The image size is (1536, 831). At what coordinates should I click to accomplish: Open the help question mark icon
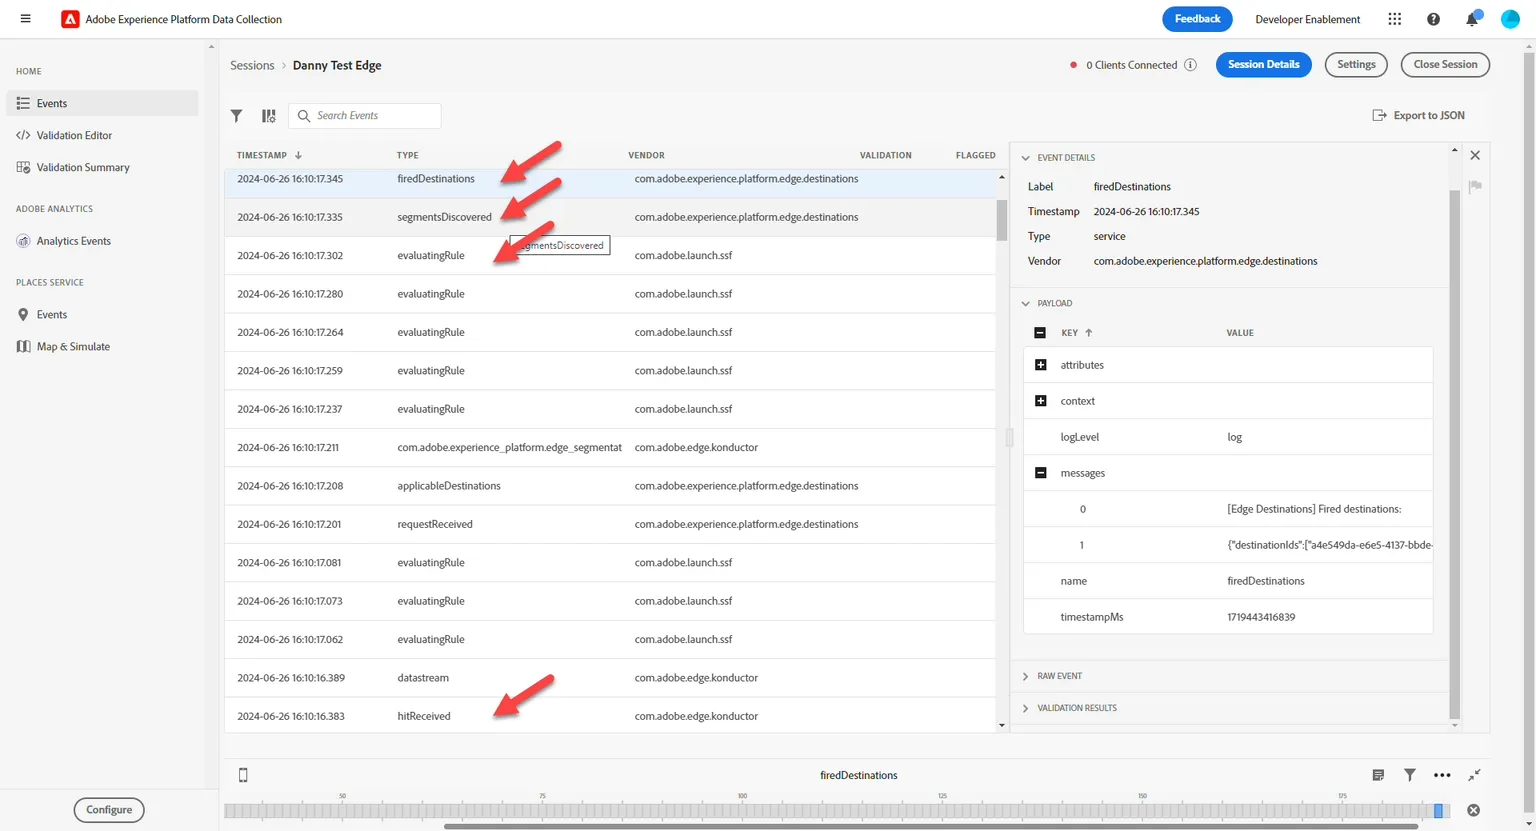coord(1433,19)
